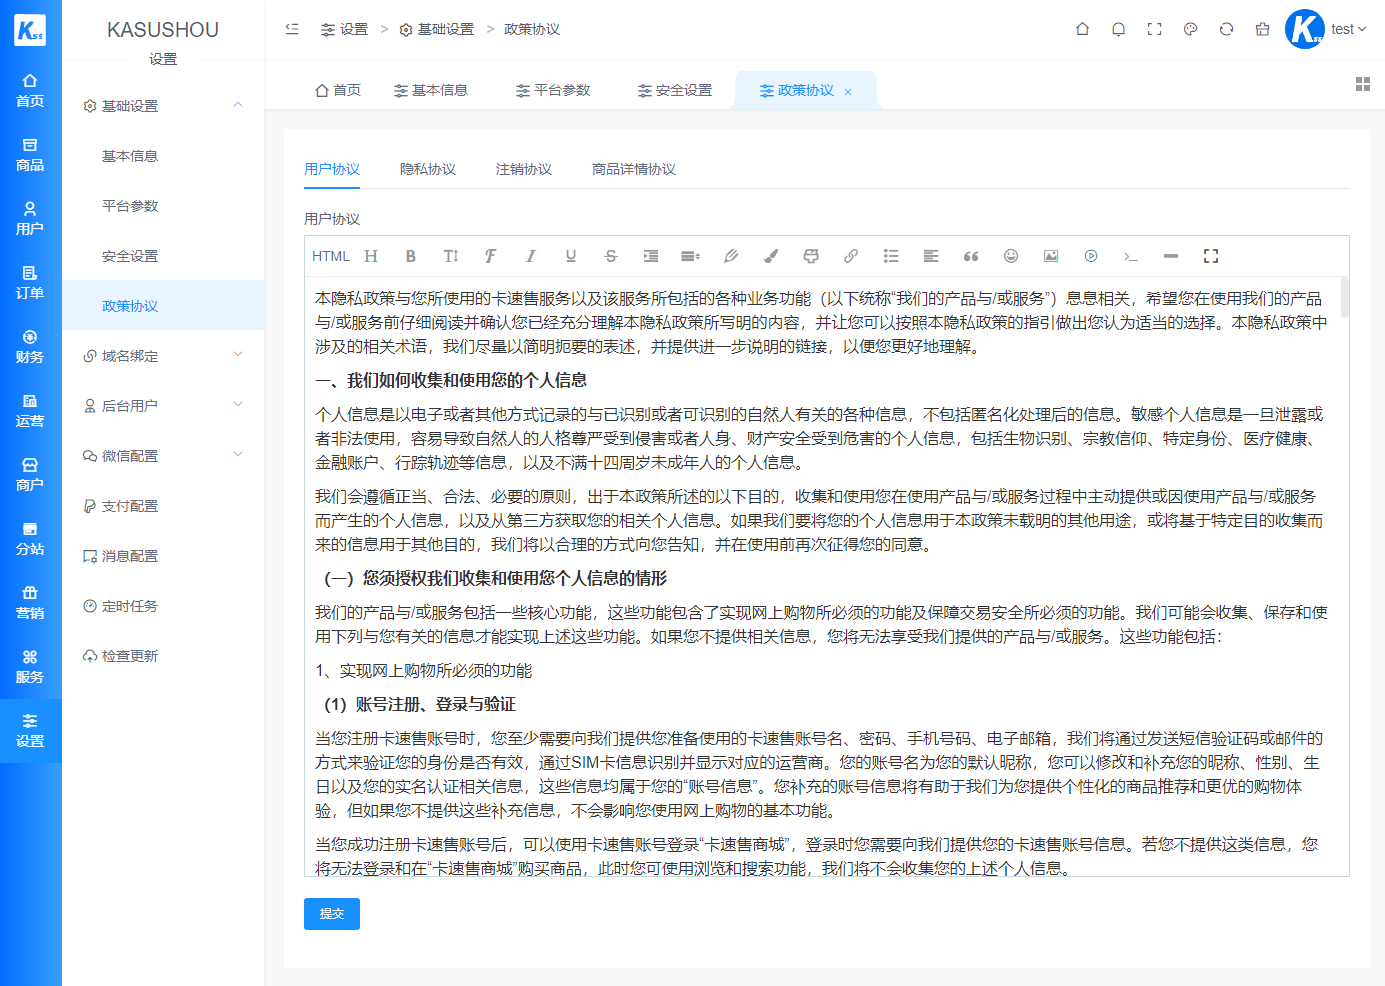Screen dimensions: 1385x986
Task: Open the emoji picker in editor
Action: pyautogui.click(x=1011, y=256)
